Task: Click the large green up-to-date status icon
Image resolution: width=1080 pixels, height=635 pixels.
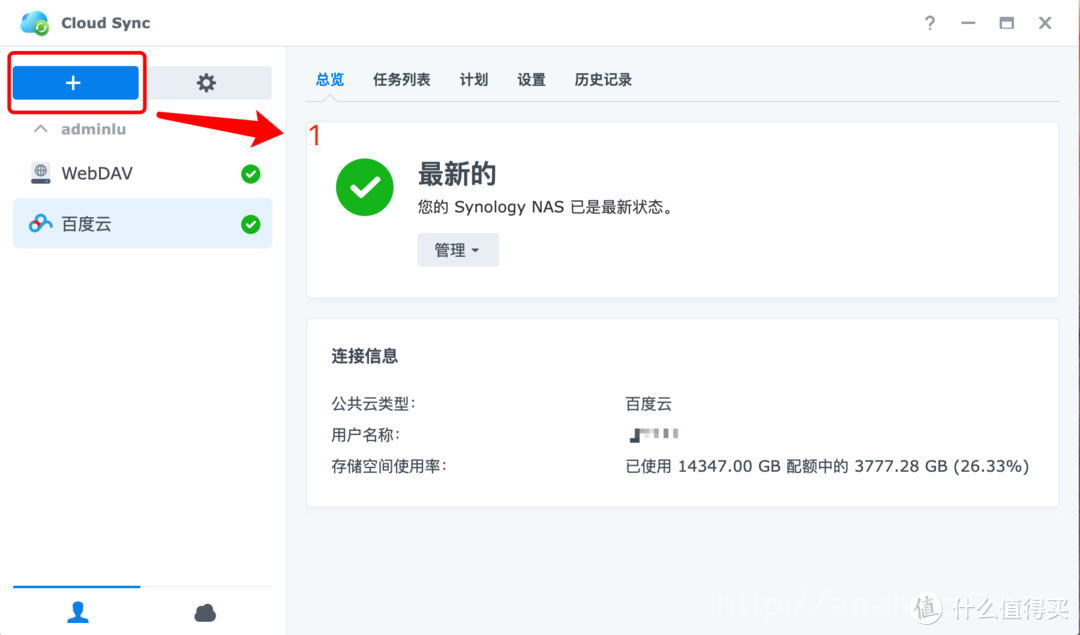Action: [365, 187]
